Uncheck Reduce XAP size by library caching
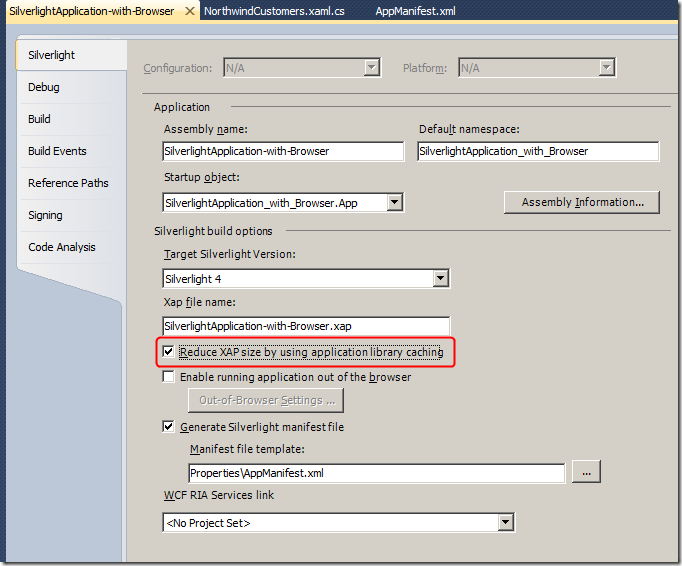Image resolution: width=682 pixels, height=566 pixels. click(168, 352)
